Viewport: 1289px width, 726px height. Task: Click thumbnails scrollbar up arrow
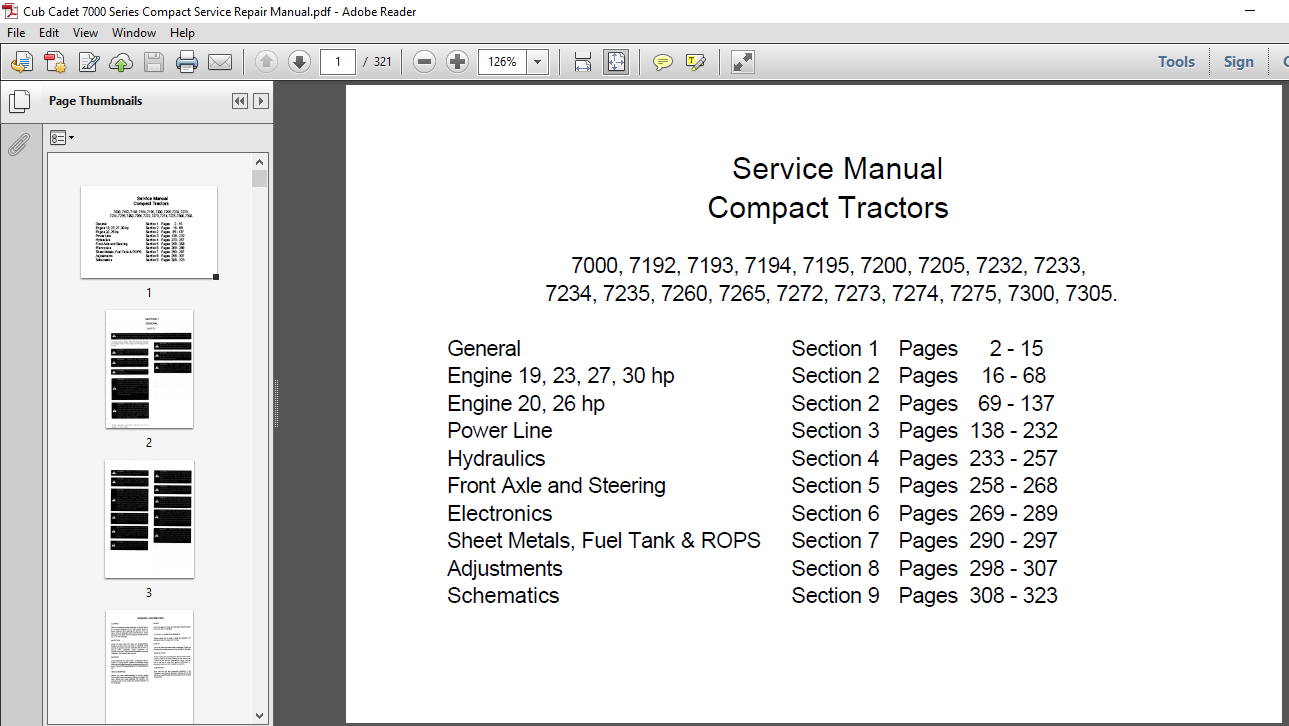(260, 161)
